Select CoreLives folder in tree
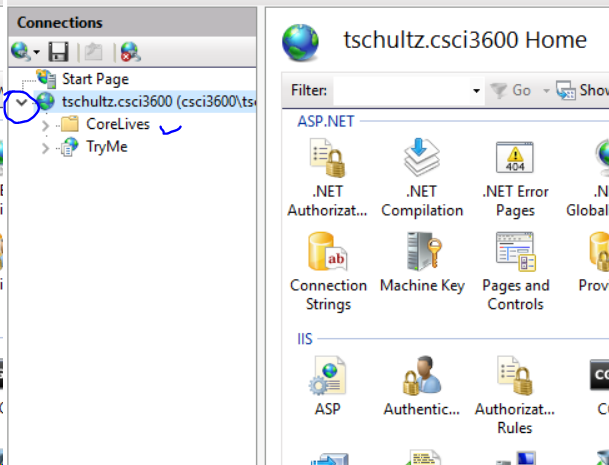 pos(118,124)
